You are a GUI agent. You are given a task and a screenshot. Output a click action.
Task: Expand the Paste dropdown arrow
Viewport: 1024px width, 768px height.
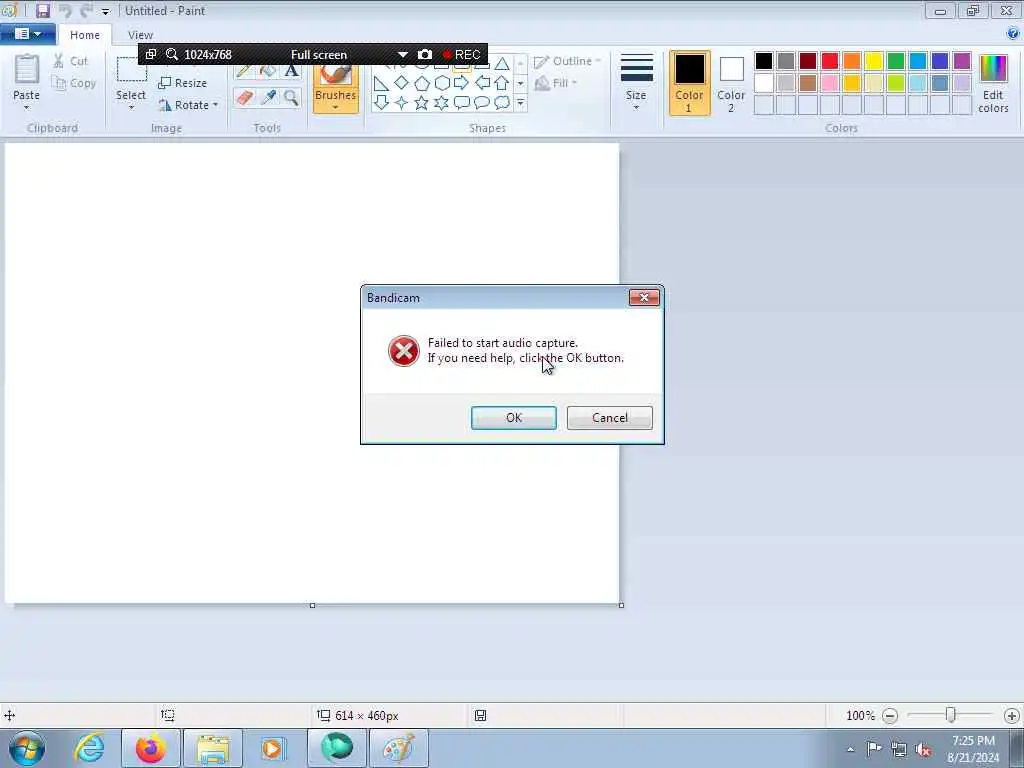tap(27, 108)
